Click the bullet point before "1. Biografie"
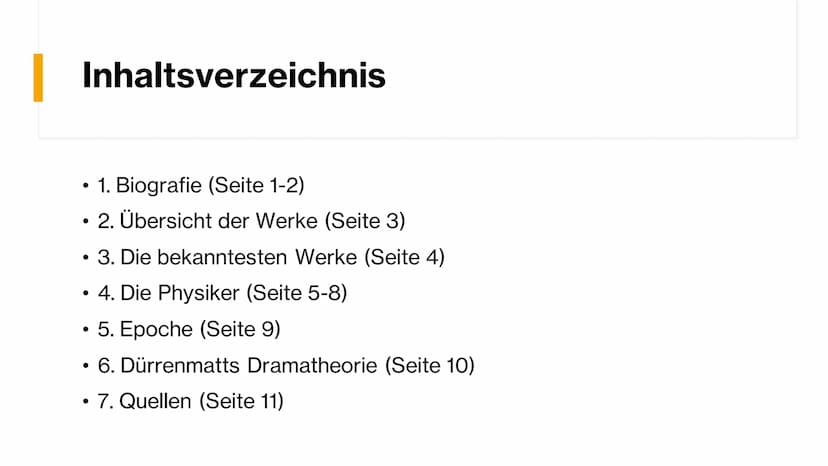The height and width of the screenshot is (466, 828). click(x=86, y=186)
